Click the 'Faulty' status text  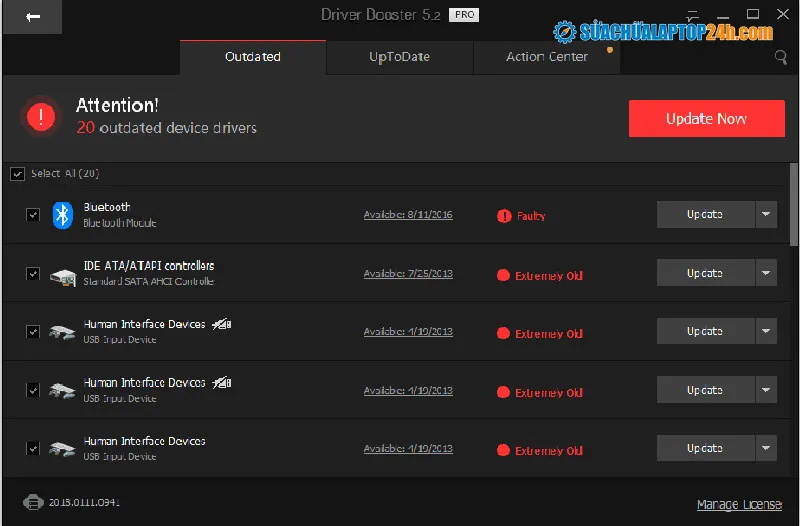point(531,216)
